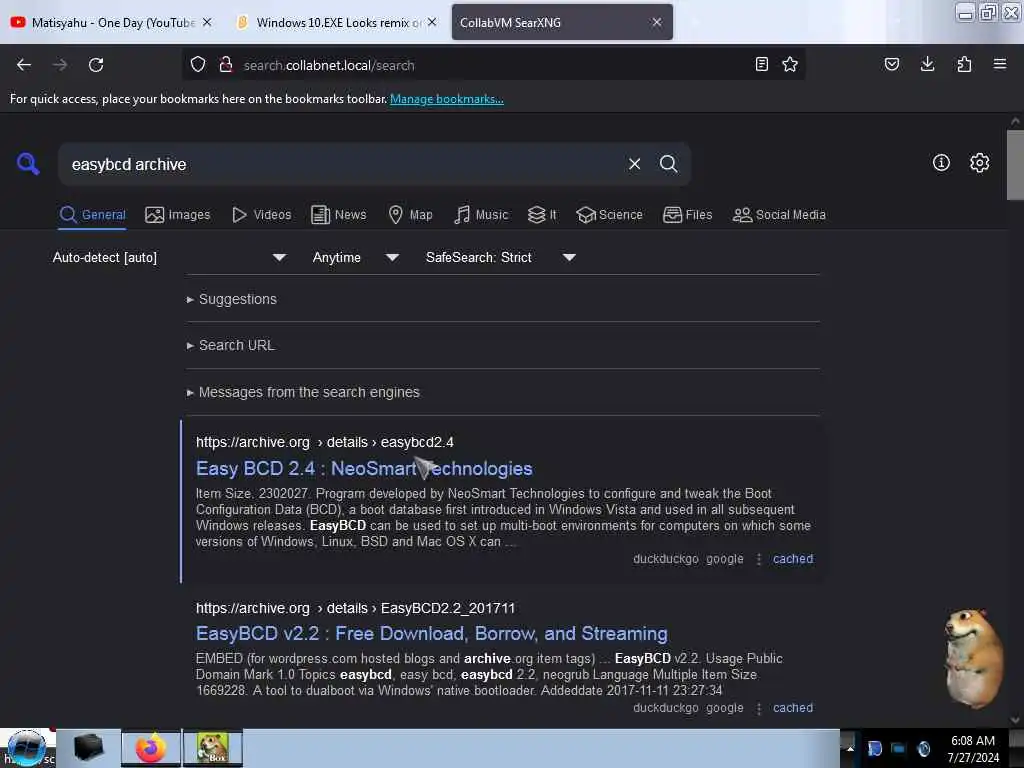1024x768 pixels.
Task: Close the Windows 10.EXE Looks remix tab
Action: coord(432,22)
